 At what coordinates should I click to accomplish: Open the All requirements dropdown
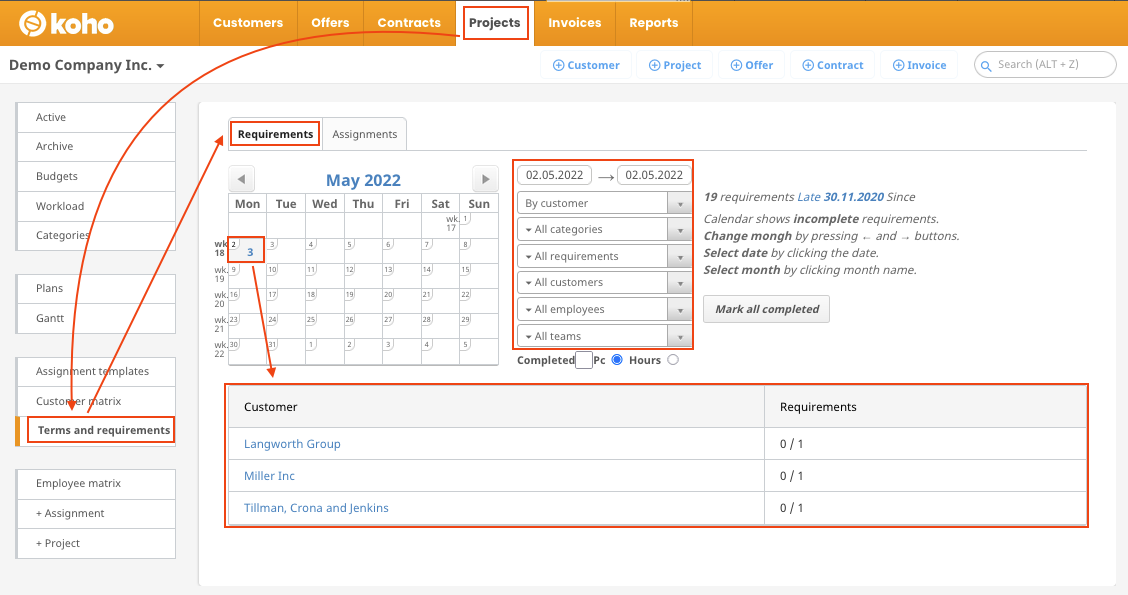(x=604, y=256)
